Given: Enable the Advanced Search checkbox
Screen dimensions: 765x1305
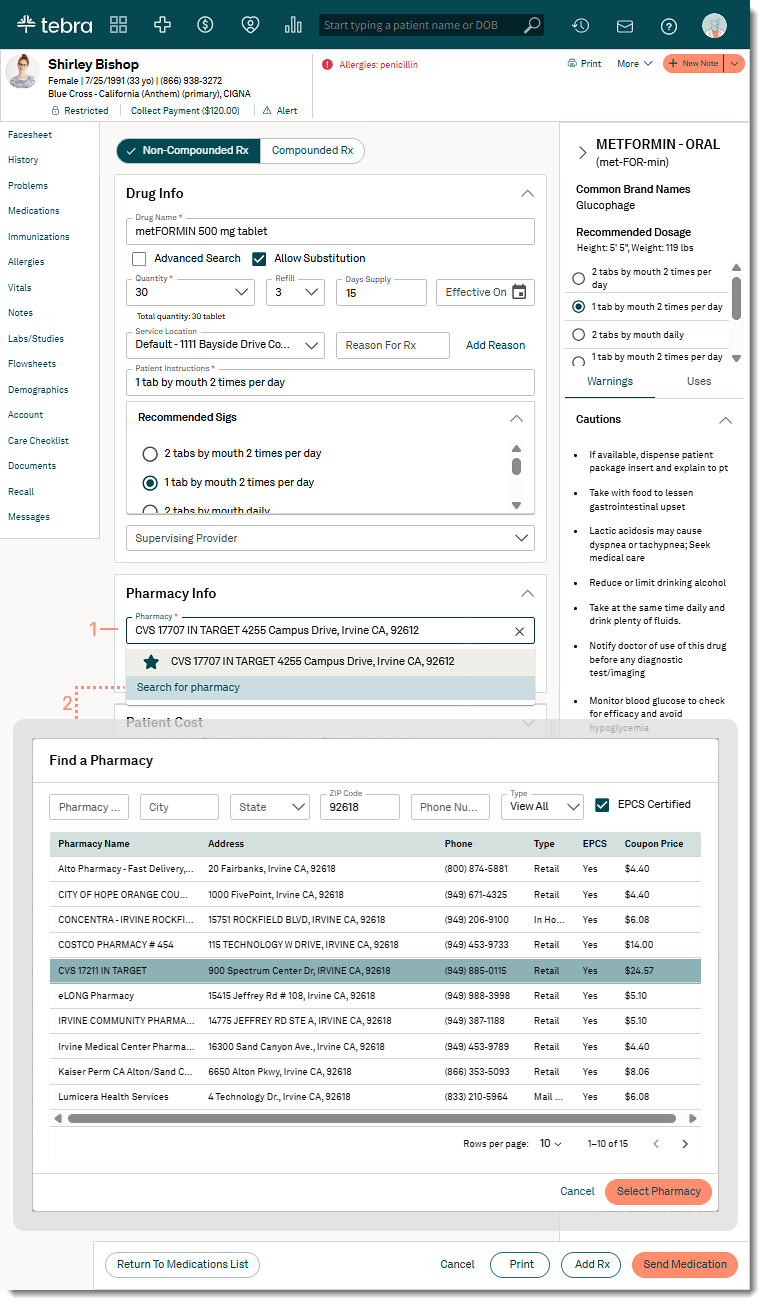Looking at the screenshot, I should coord(140,258).
